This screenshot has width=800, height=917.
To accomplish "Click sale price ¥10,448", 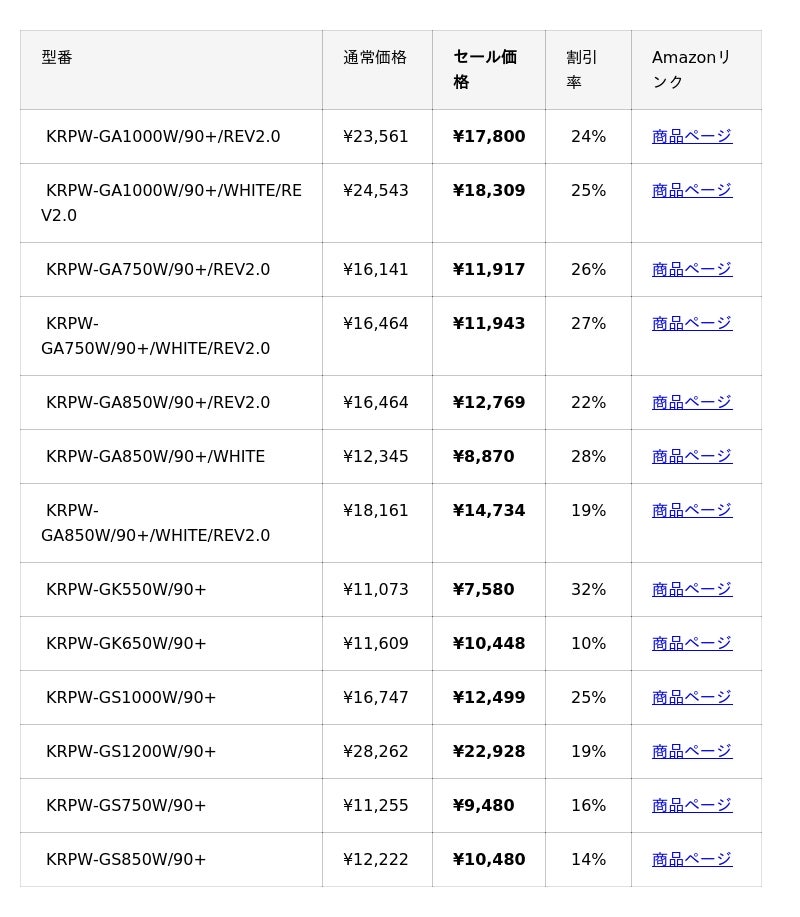I will (489, 643).
